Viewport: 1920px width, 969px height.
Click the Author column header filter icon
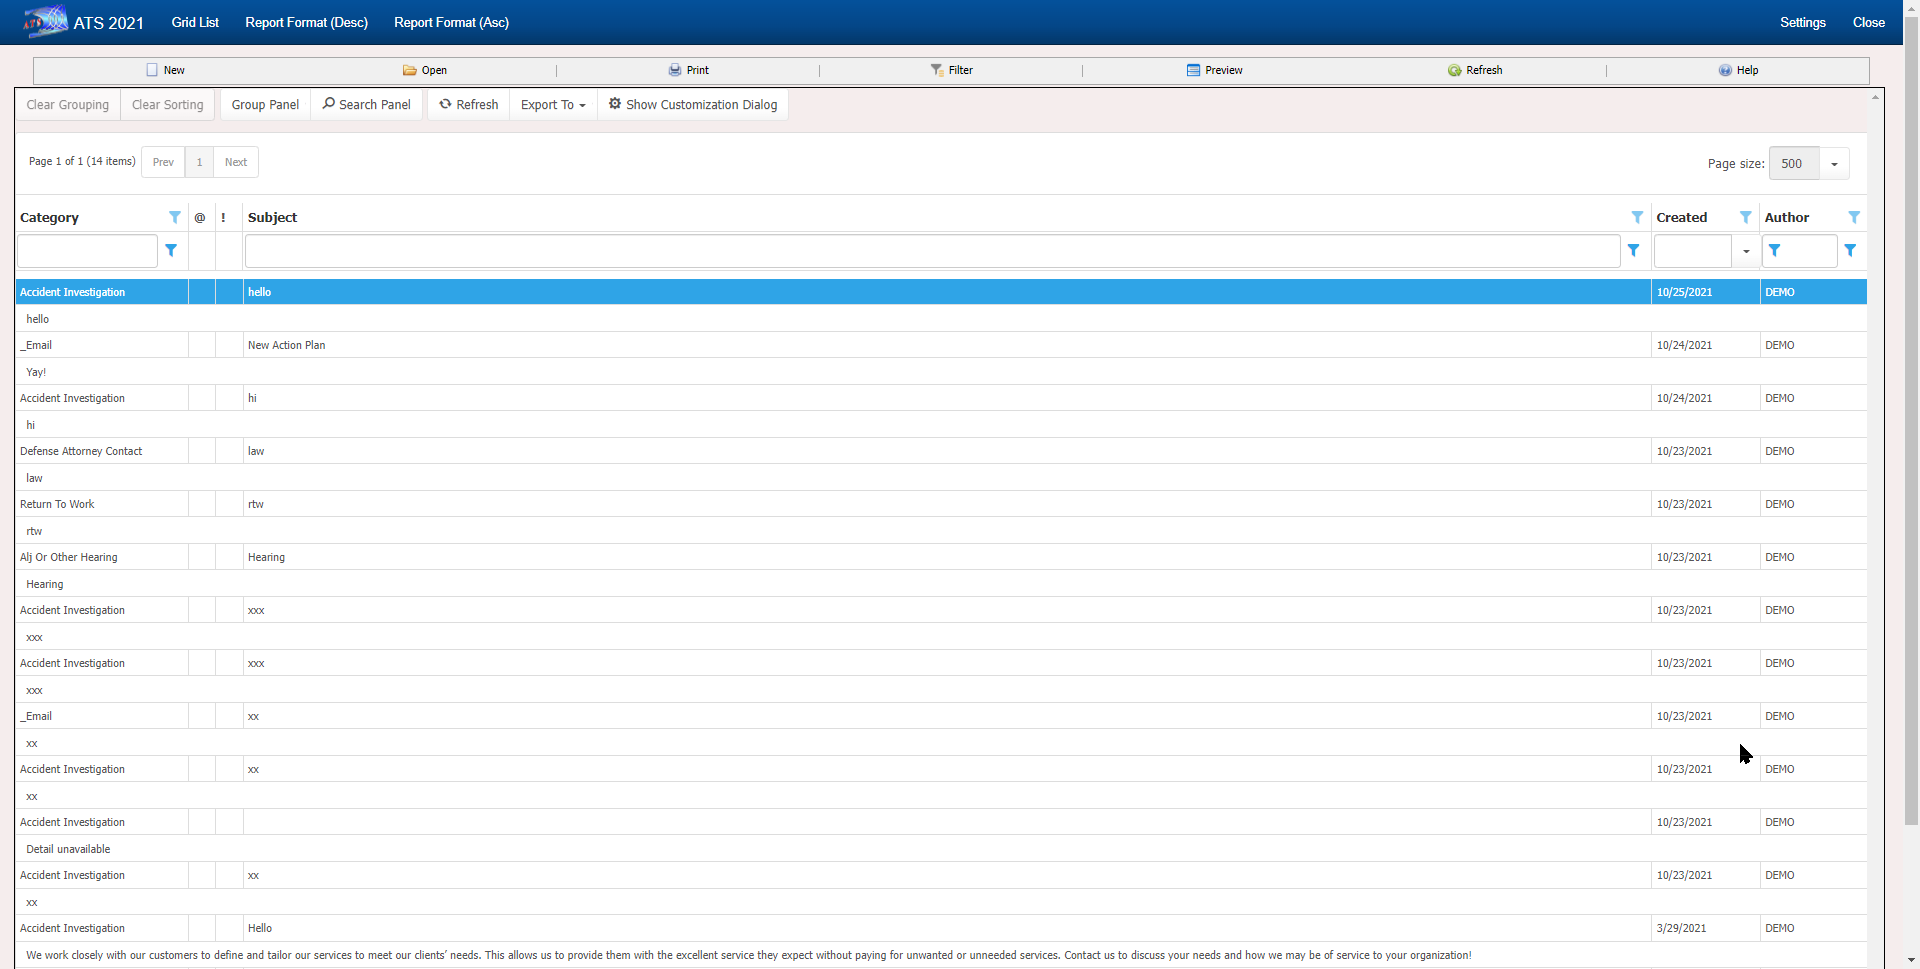pos(1854,217)
